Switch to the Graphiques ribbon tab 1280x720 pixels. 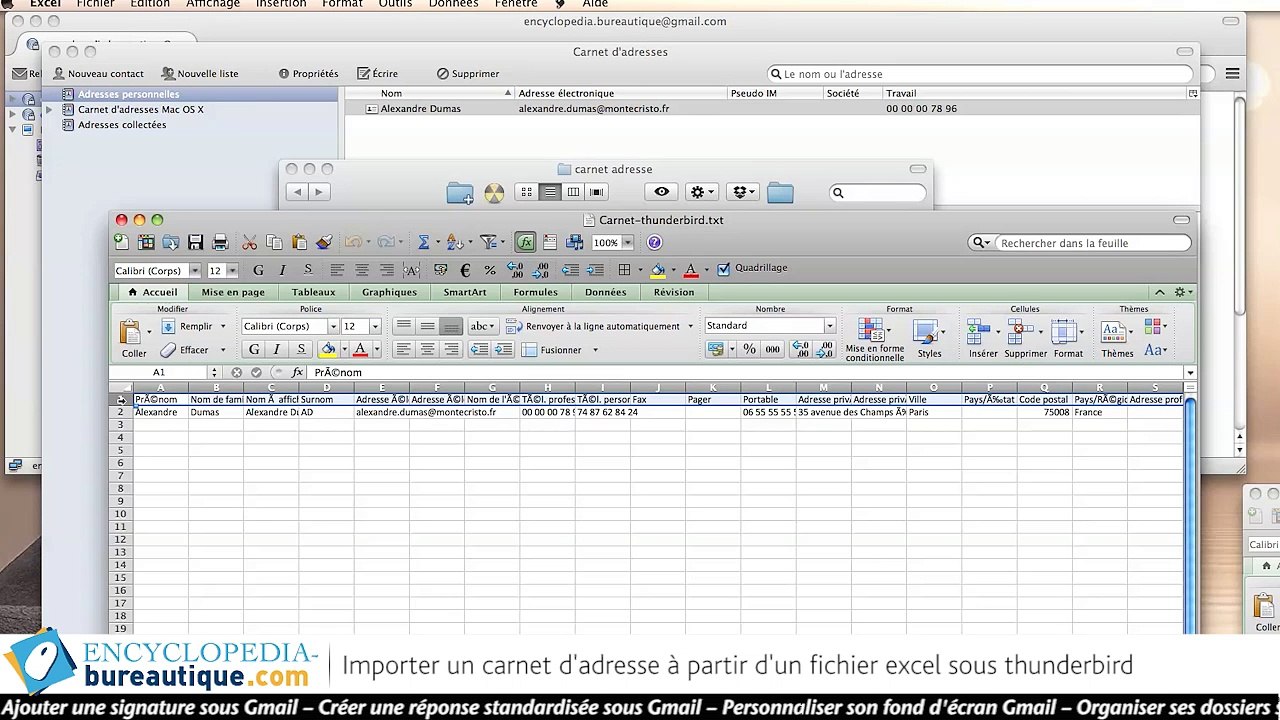[389, 292]
